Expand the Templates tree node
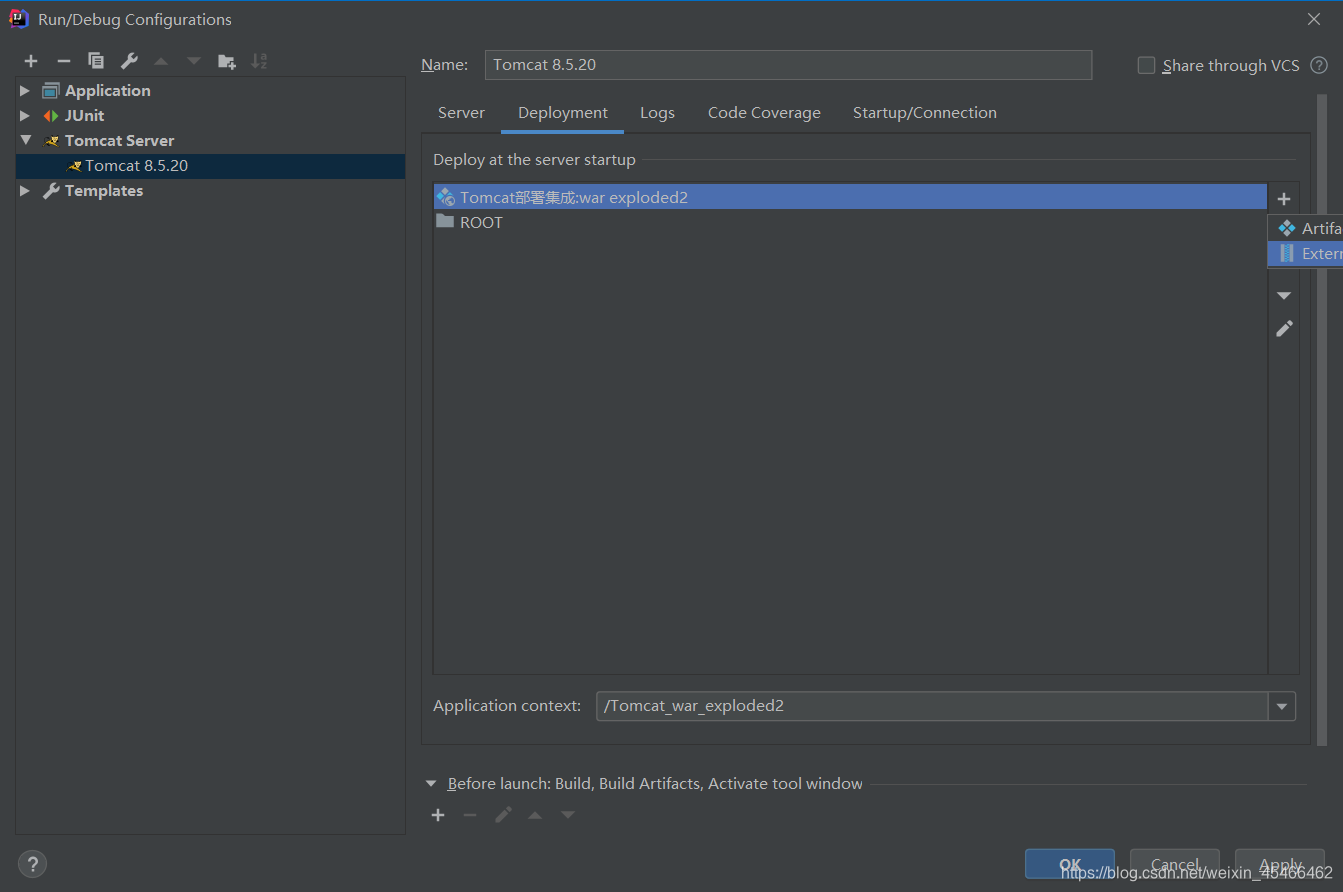This screenshot has width=1343, height=892. [x=25, y=190]
